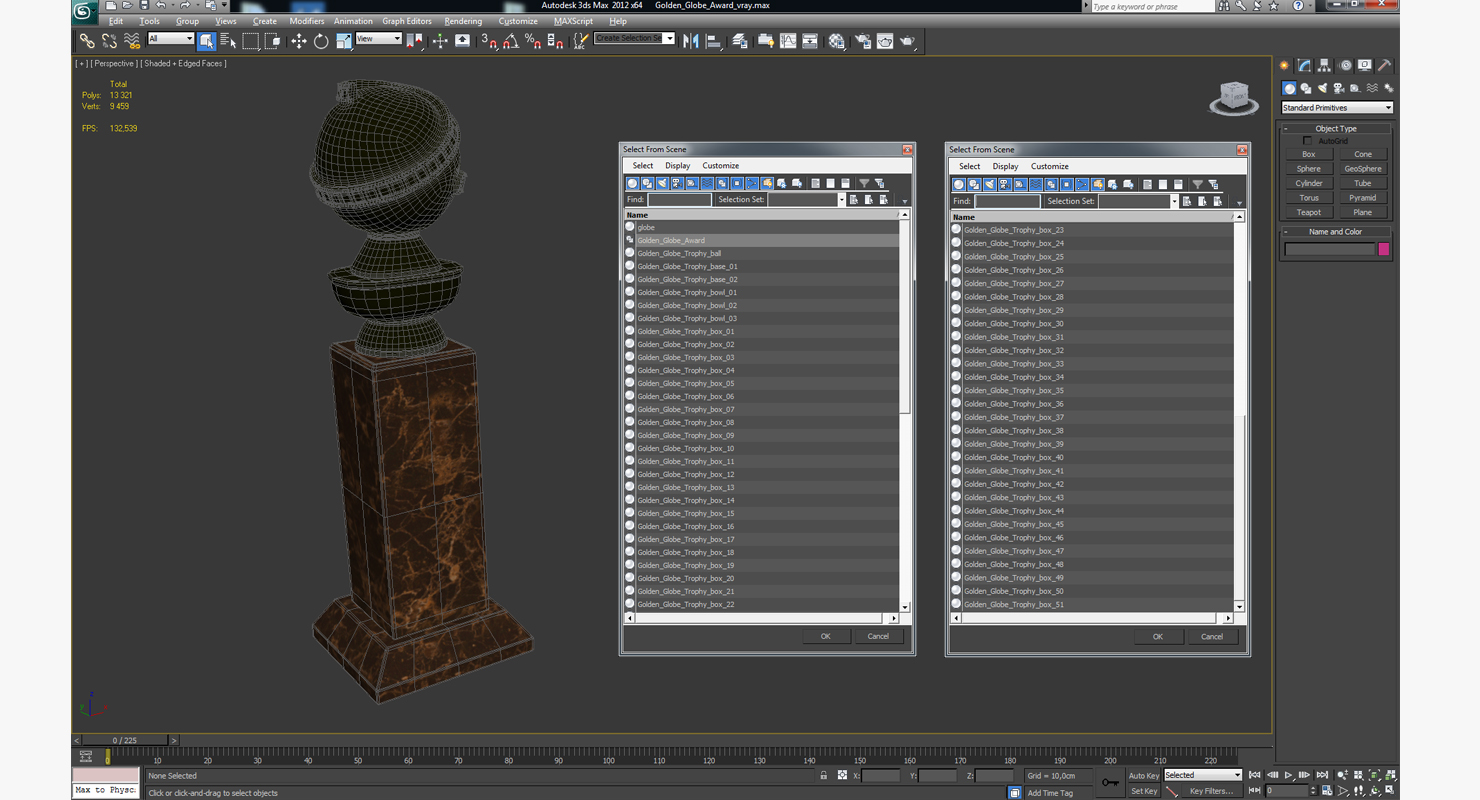This screenshot has height=800, width=1480.
Task: Toggle 3D Snaps in main toolbar
Action: [488, 41]
